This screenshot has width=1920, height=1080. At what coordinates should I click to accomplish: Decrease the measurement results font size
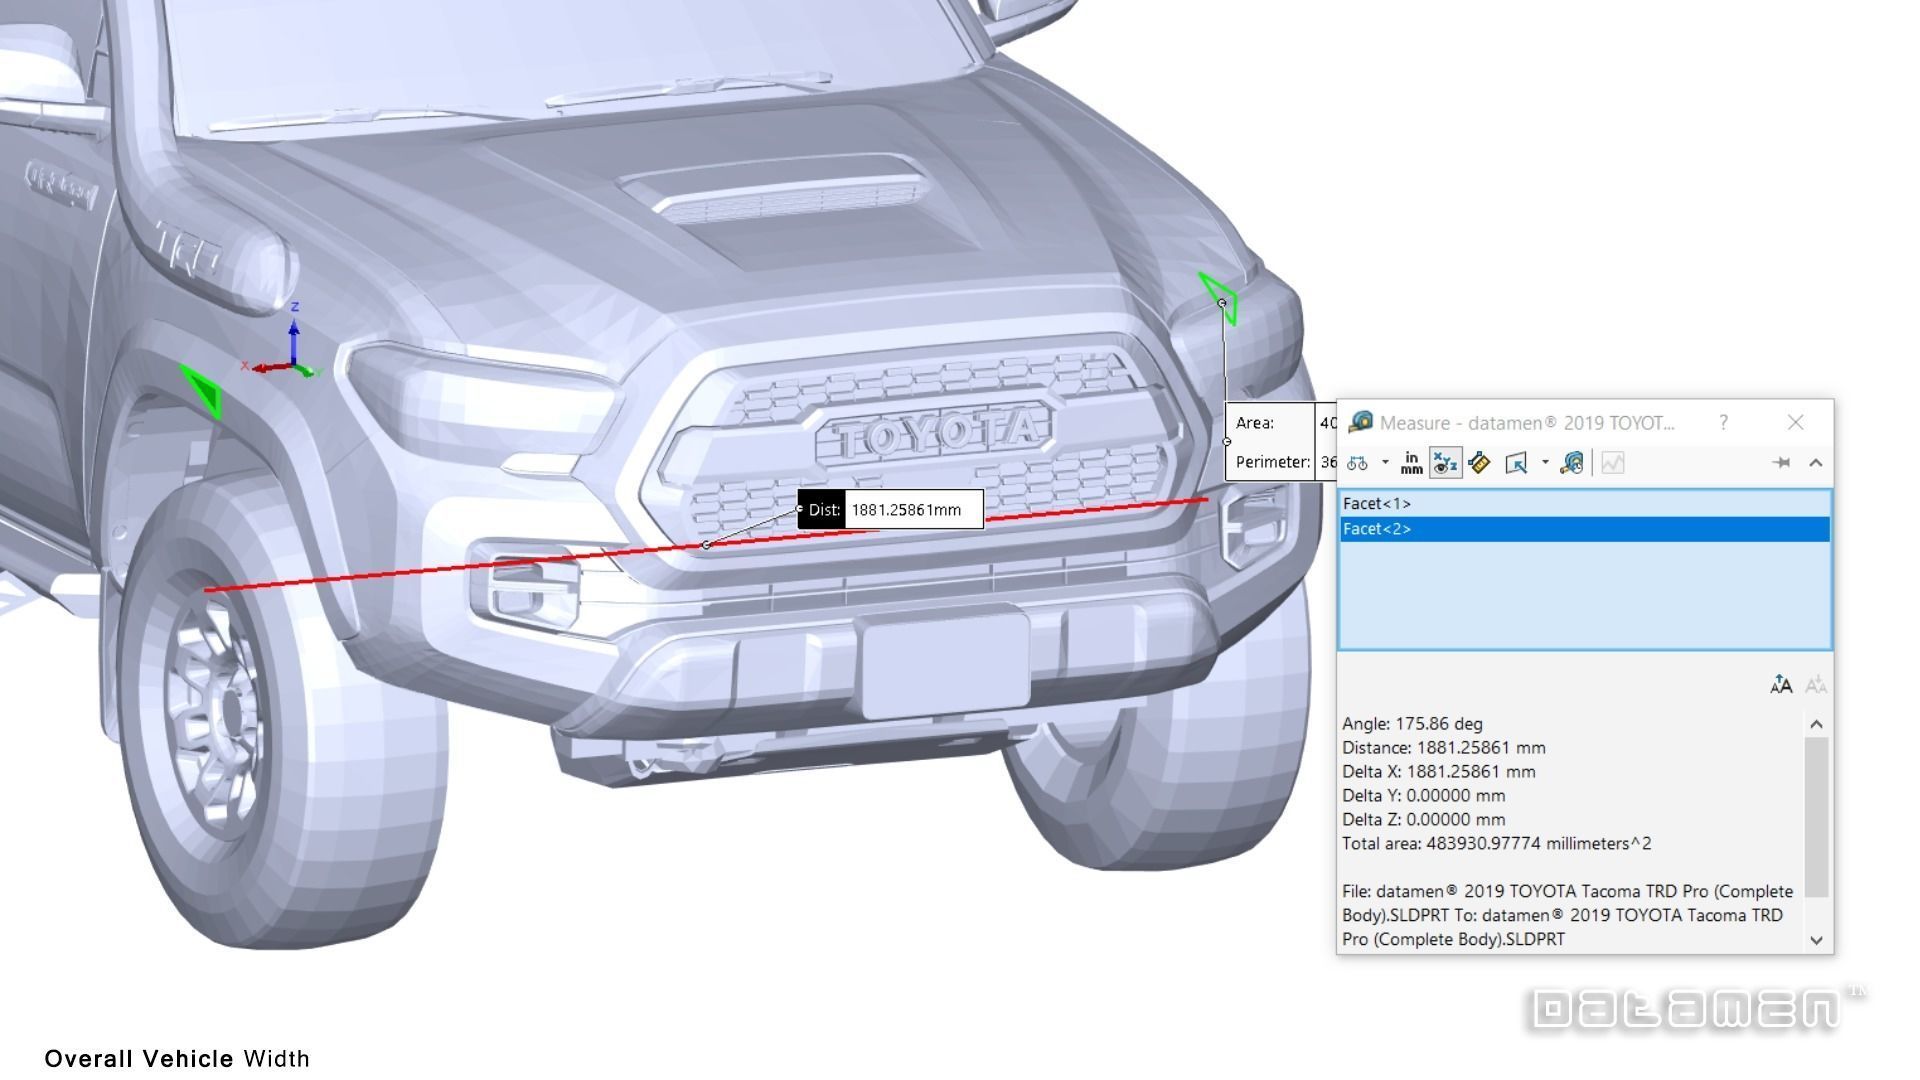coord(1816,685)
